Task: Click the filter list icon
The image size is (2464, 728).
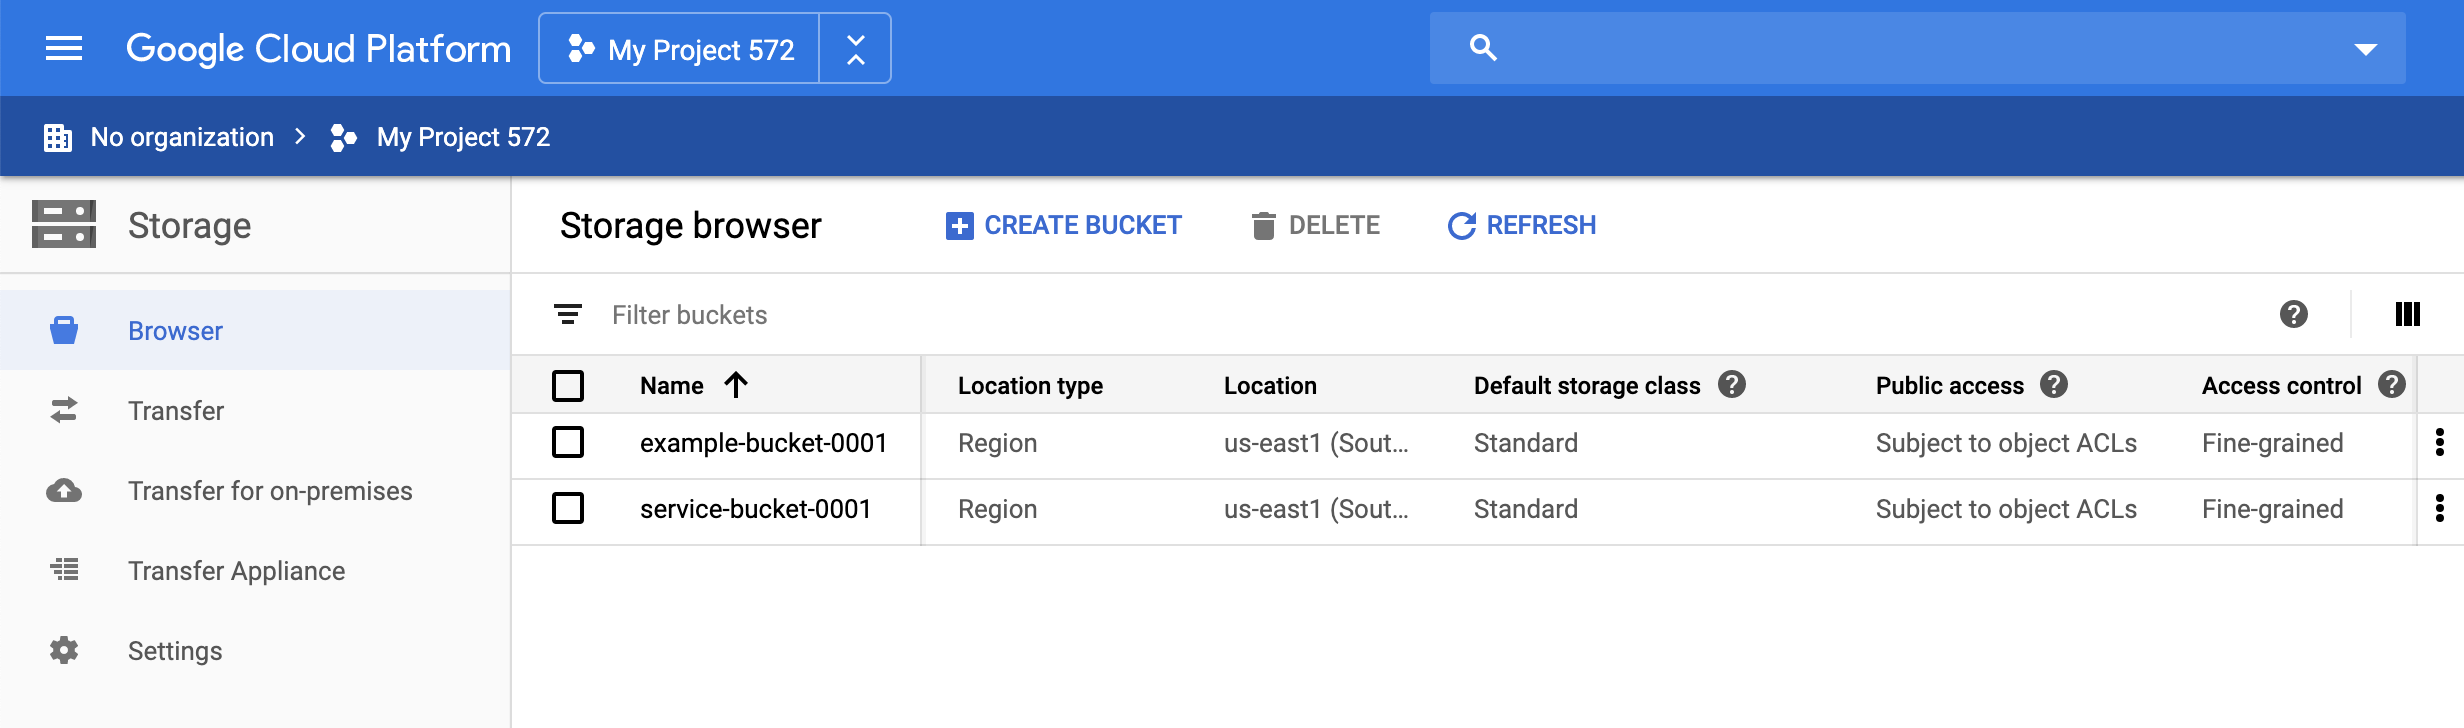Action: click(568, 315)
